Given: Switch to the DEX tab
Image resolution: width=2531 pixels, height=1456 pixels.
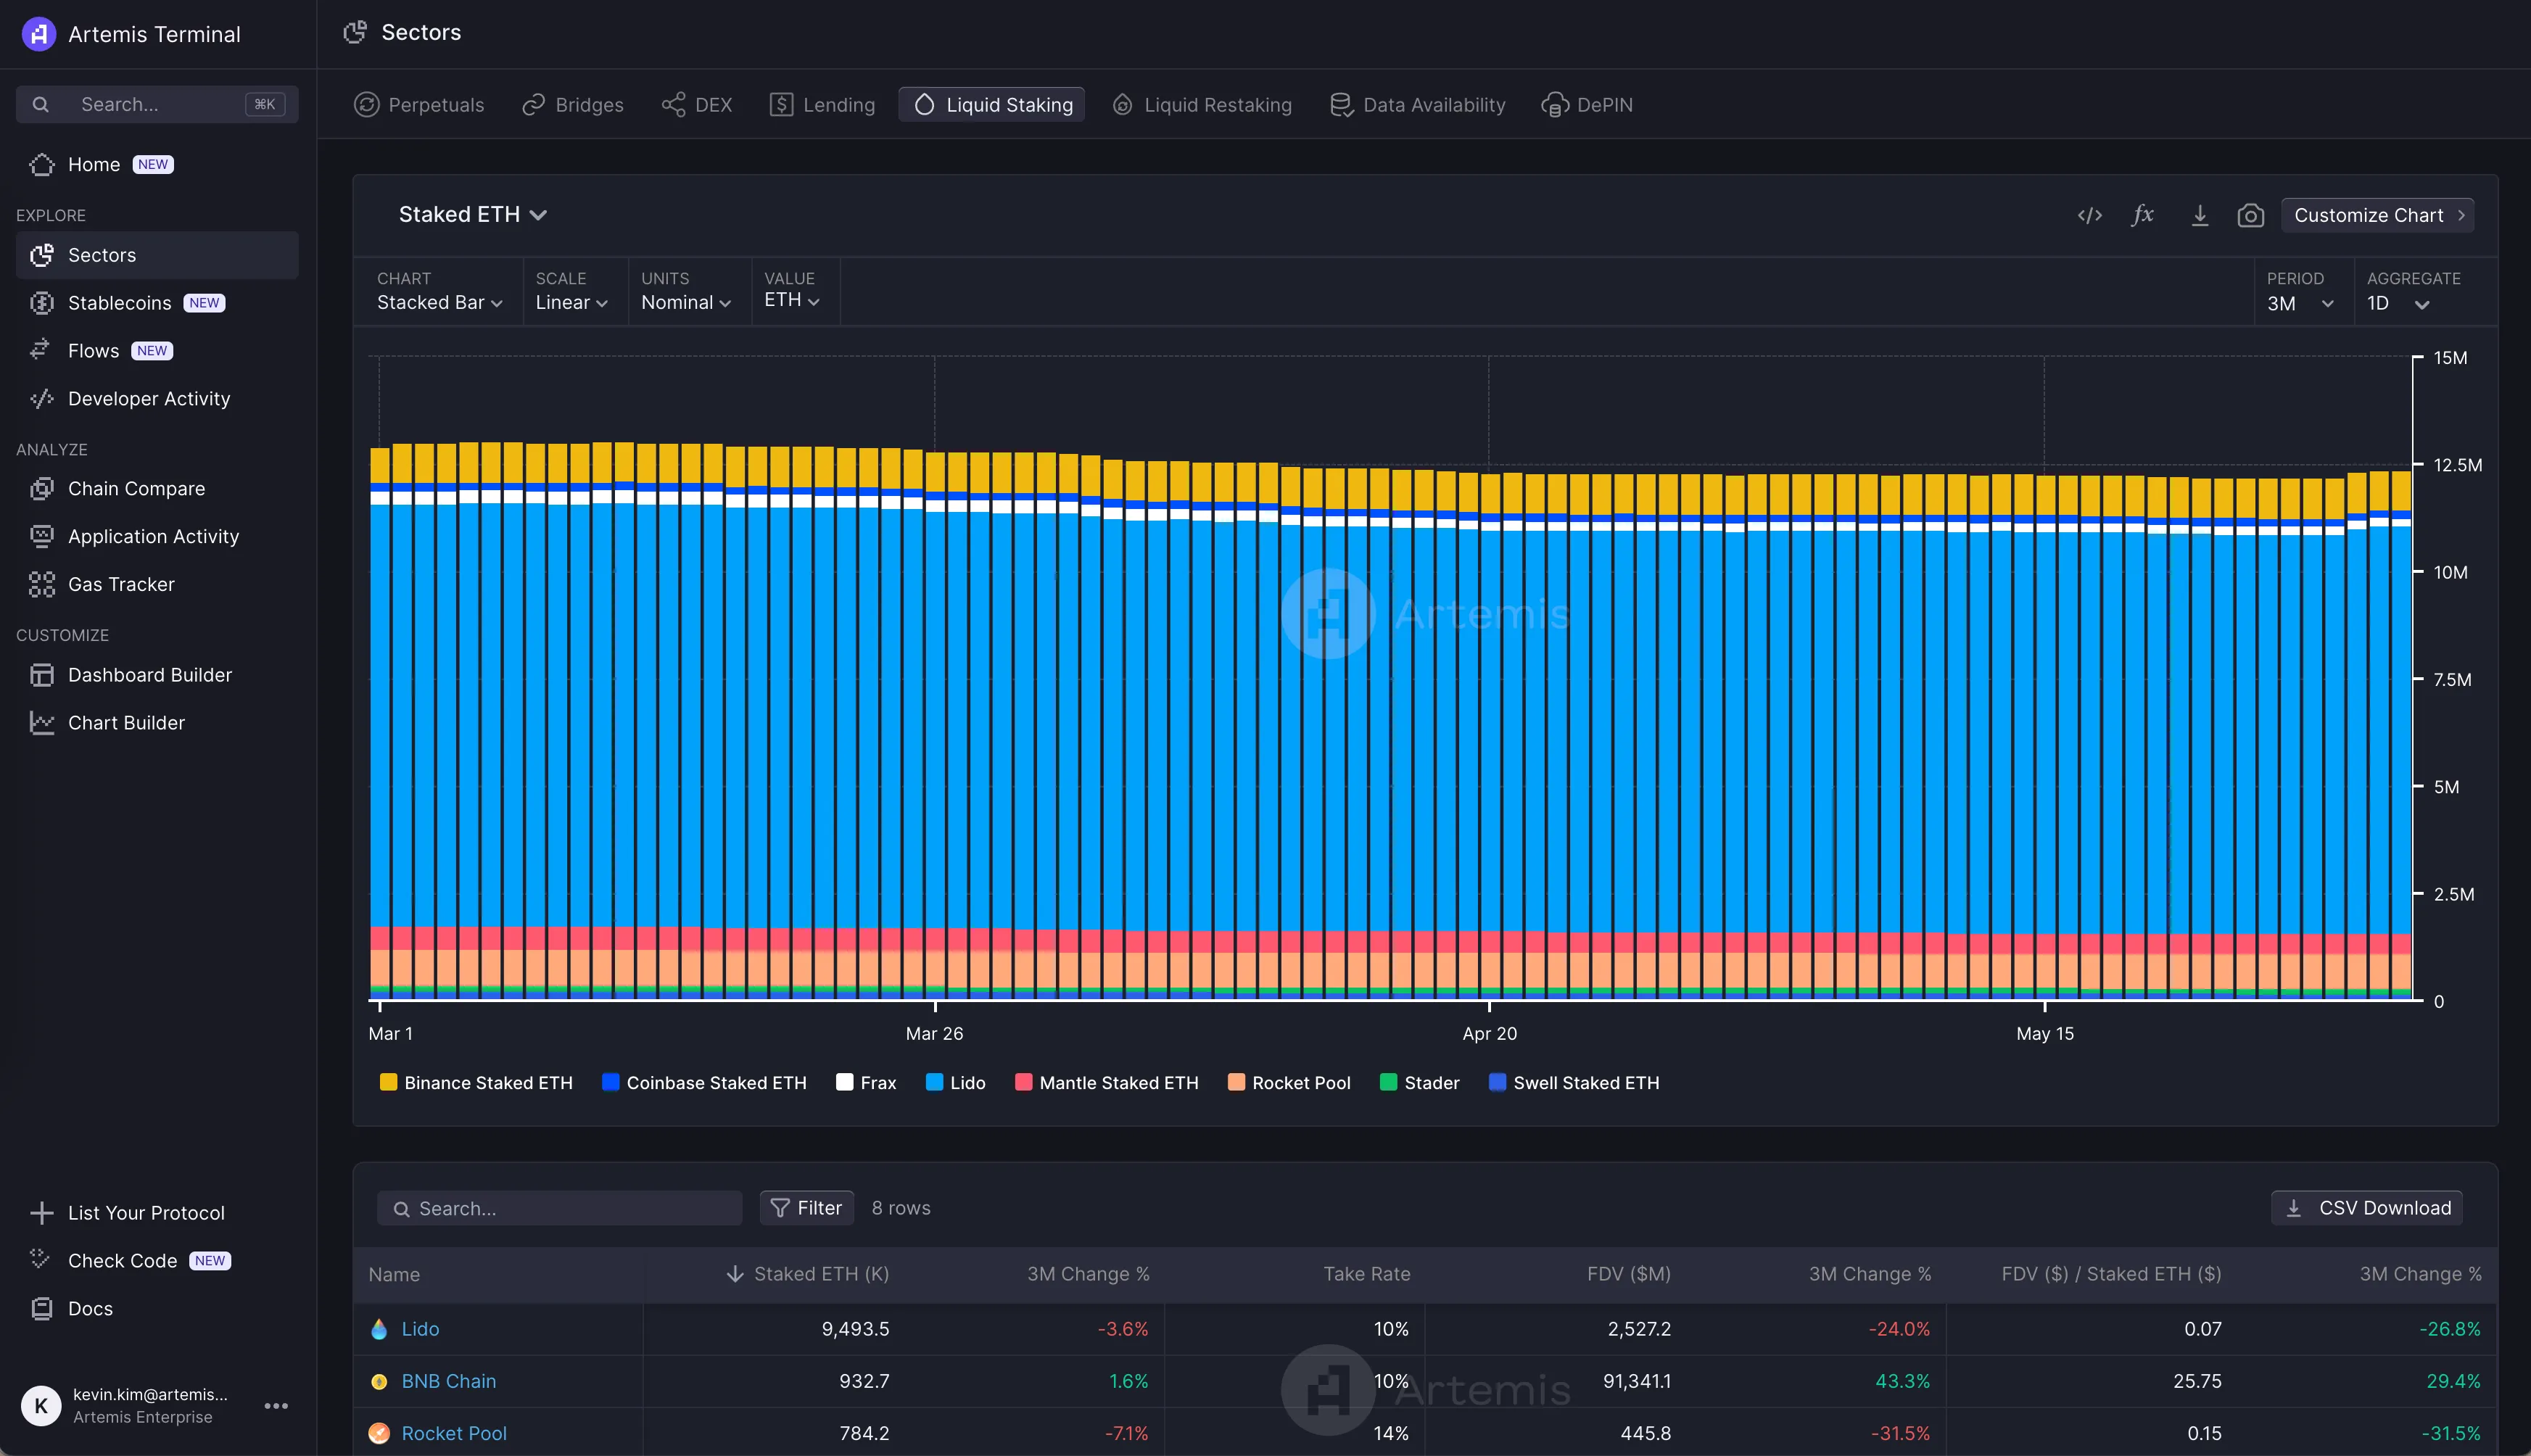Looking at the screenshot, I should [x=697, y=105].
